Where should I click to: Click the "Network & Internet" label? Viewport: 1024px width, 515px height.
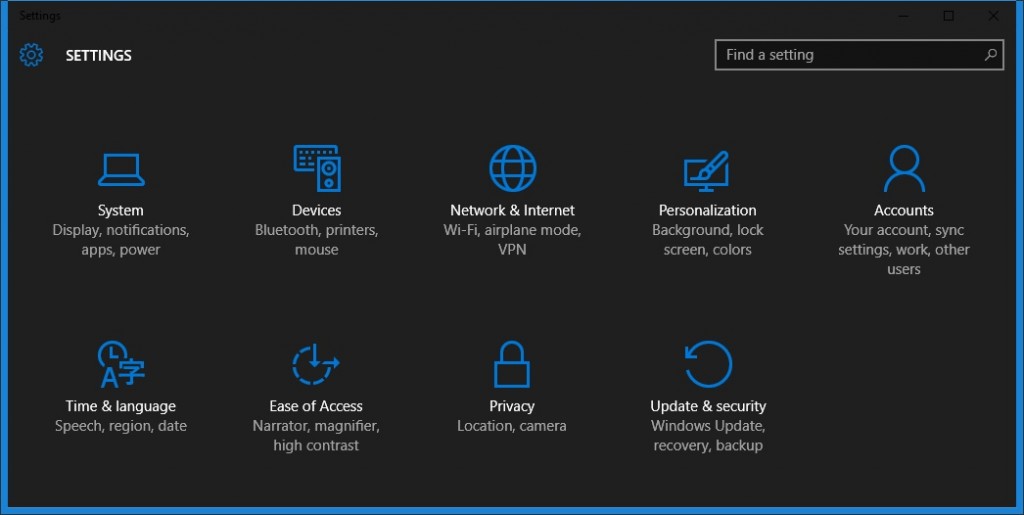[x=513, y=210]
